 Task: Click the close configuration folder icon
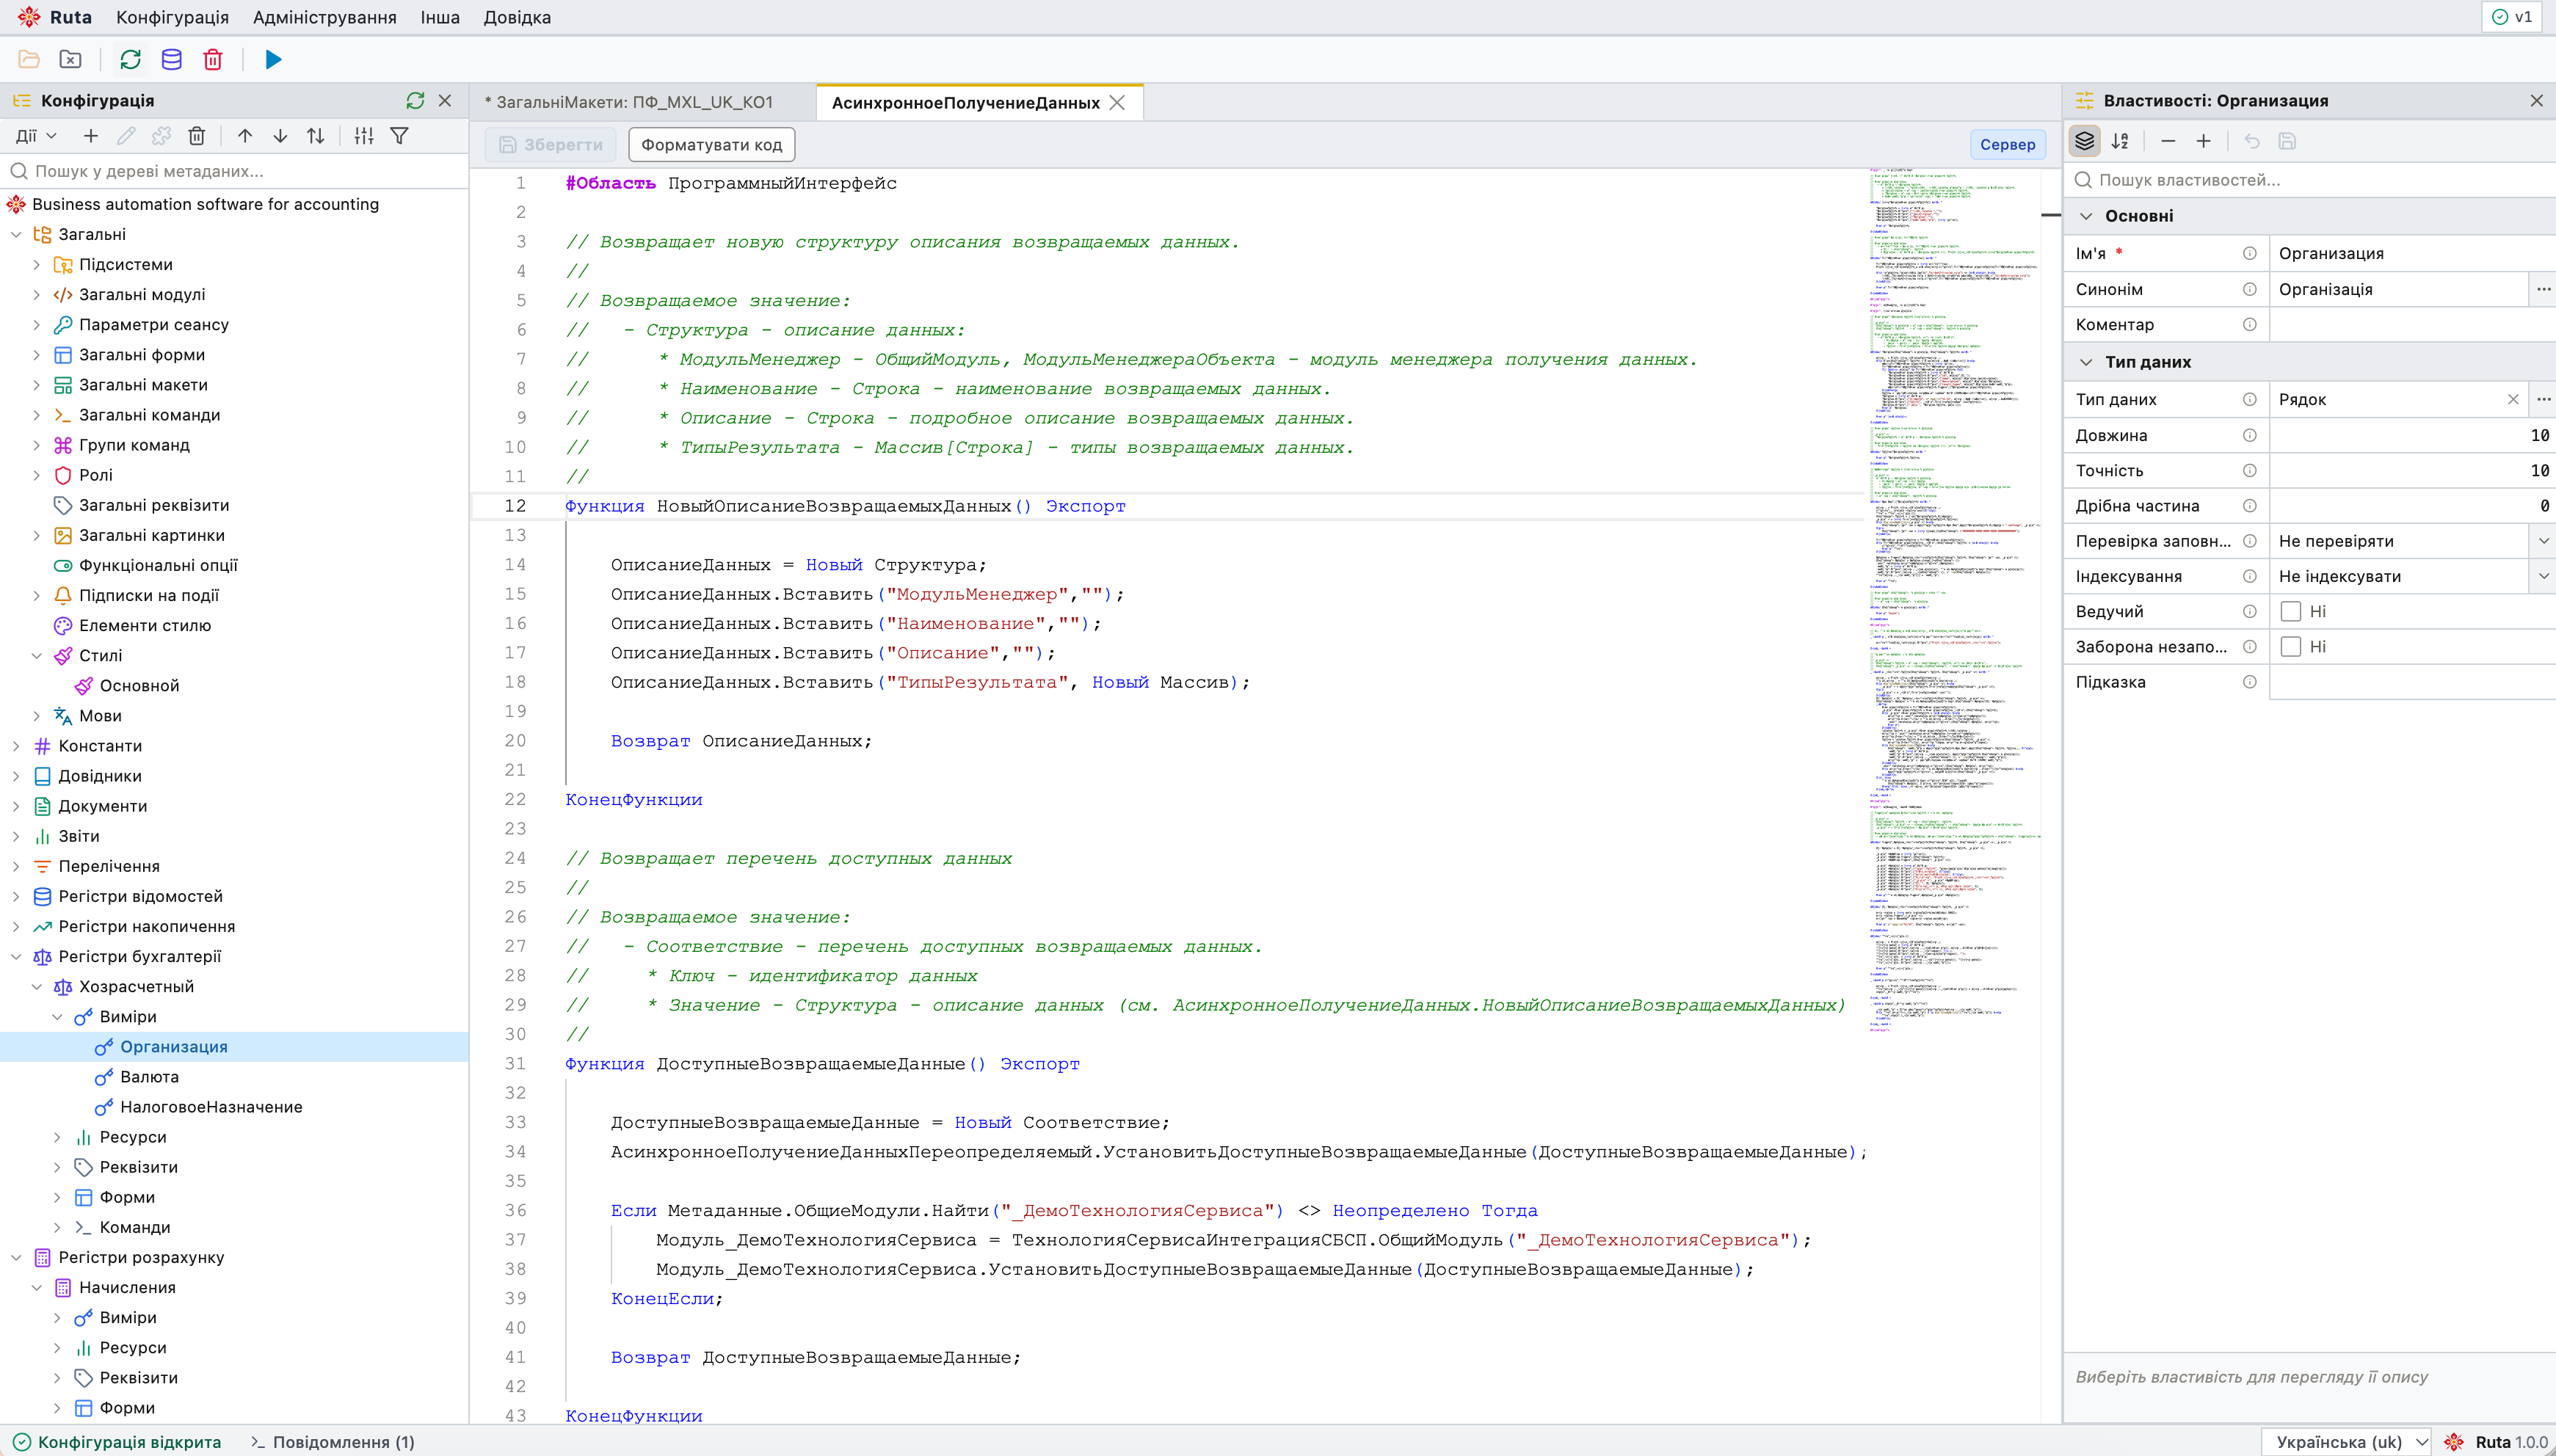point(70,60)
